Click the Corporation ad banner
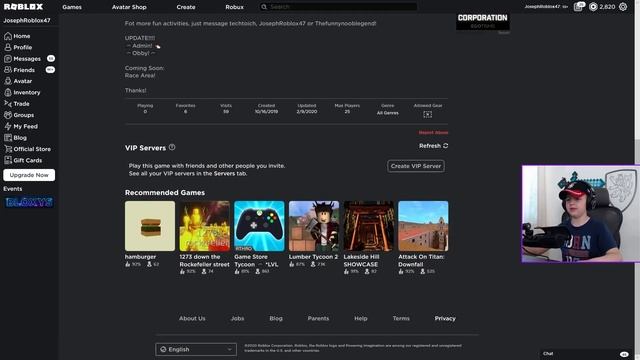 click(x=482, y=21)
